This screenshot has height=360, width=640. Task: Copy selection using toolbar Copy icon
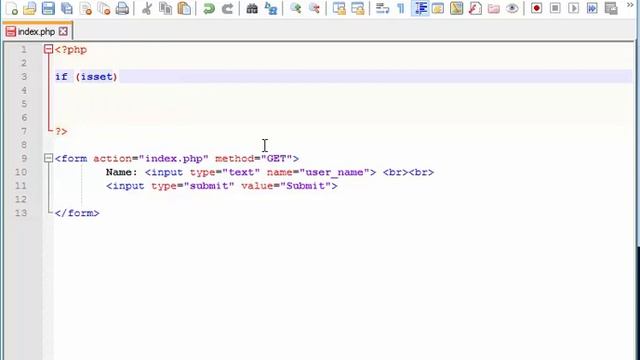click(165, 8)
